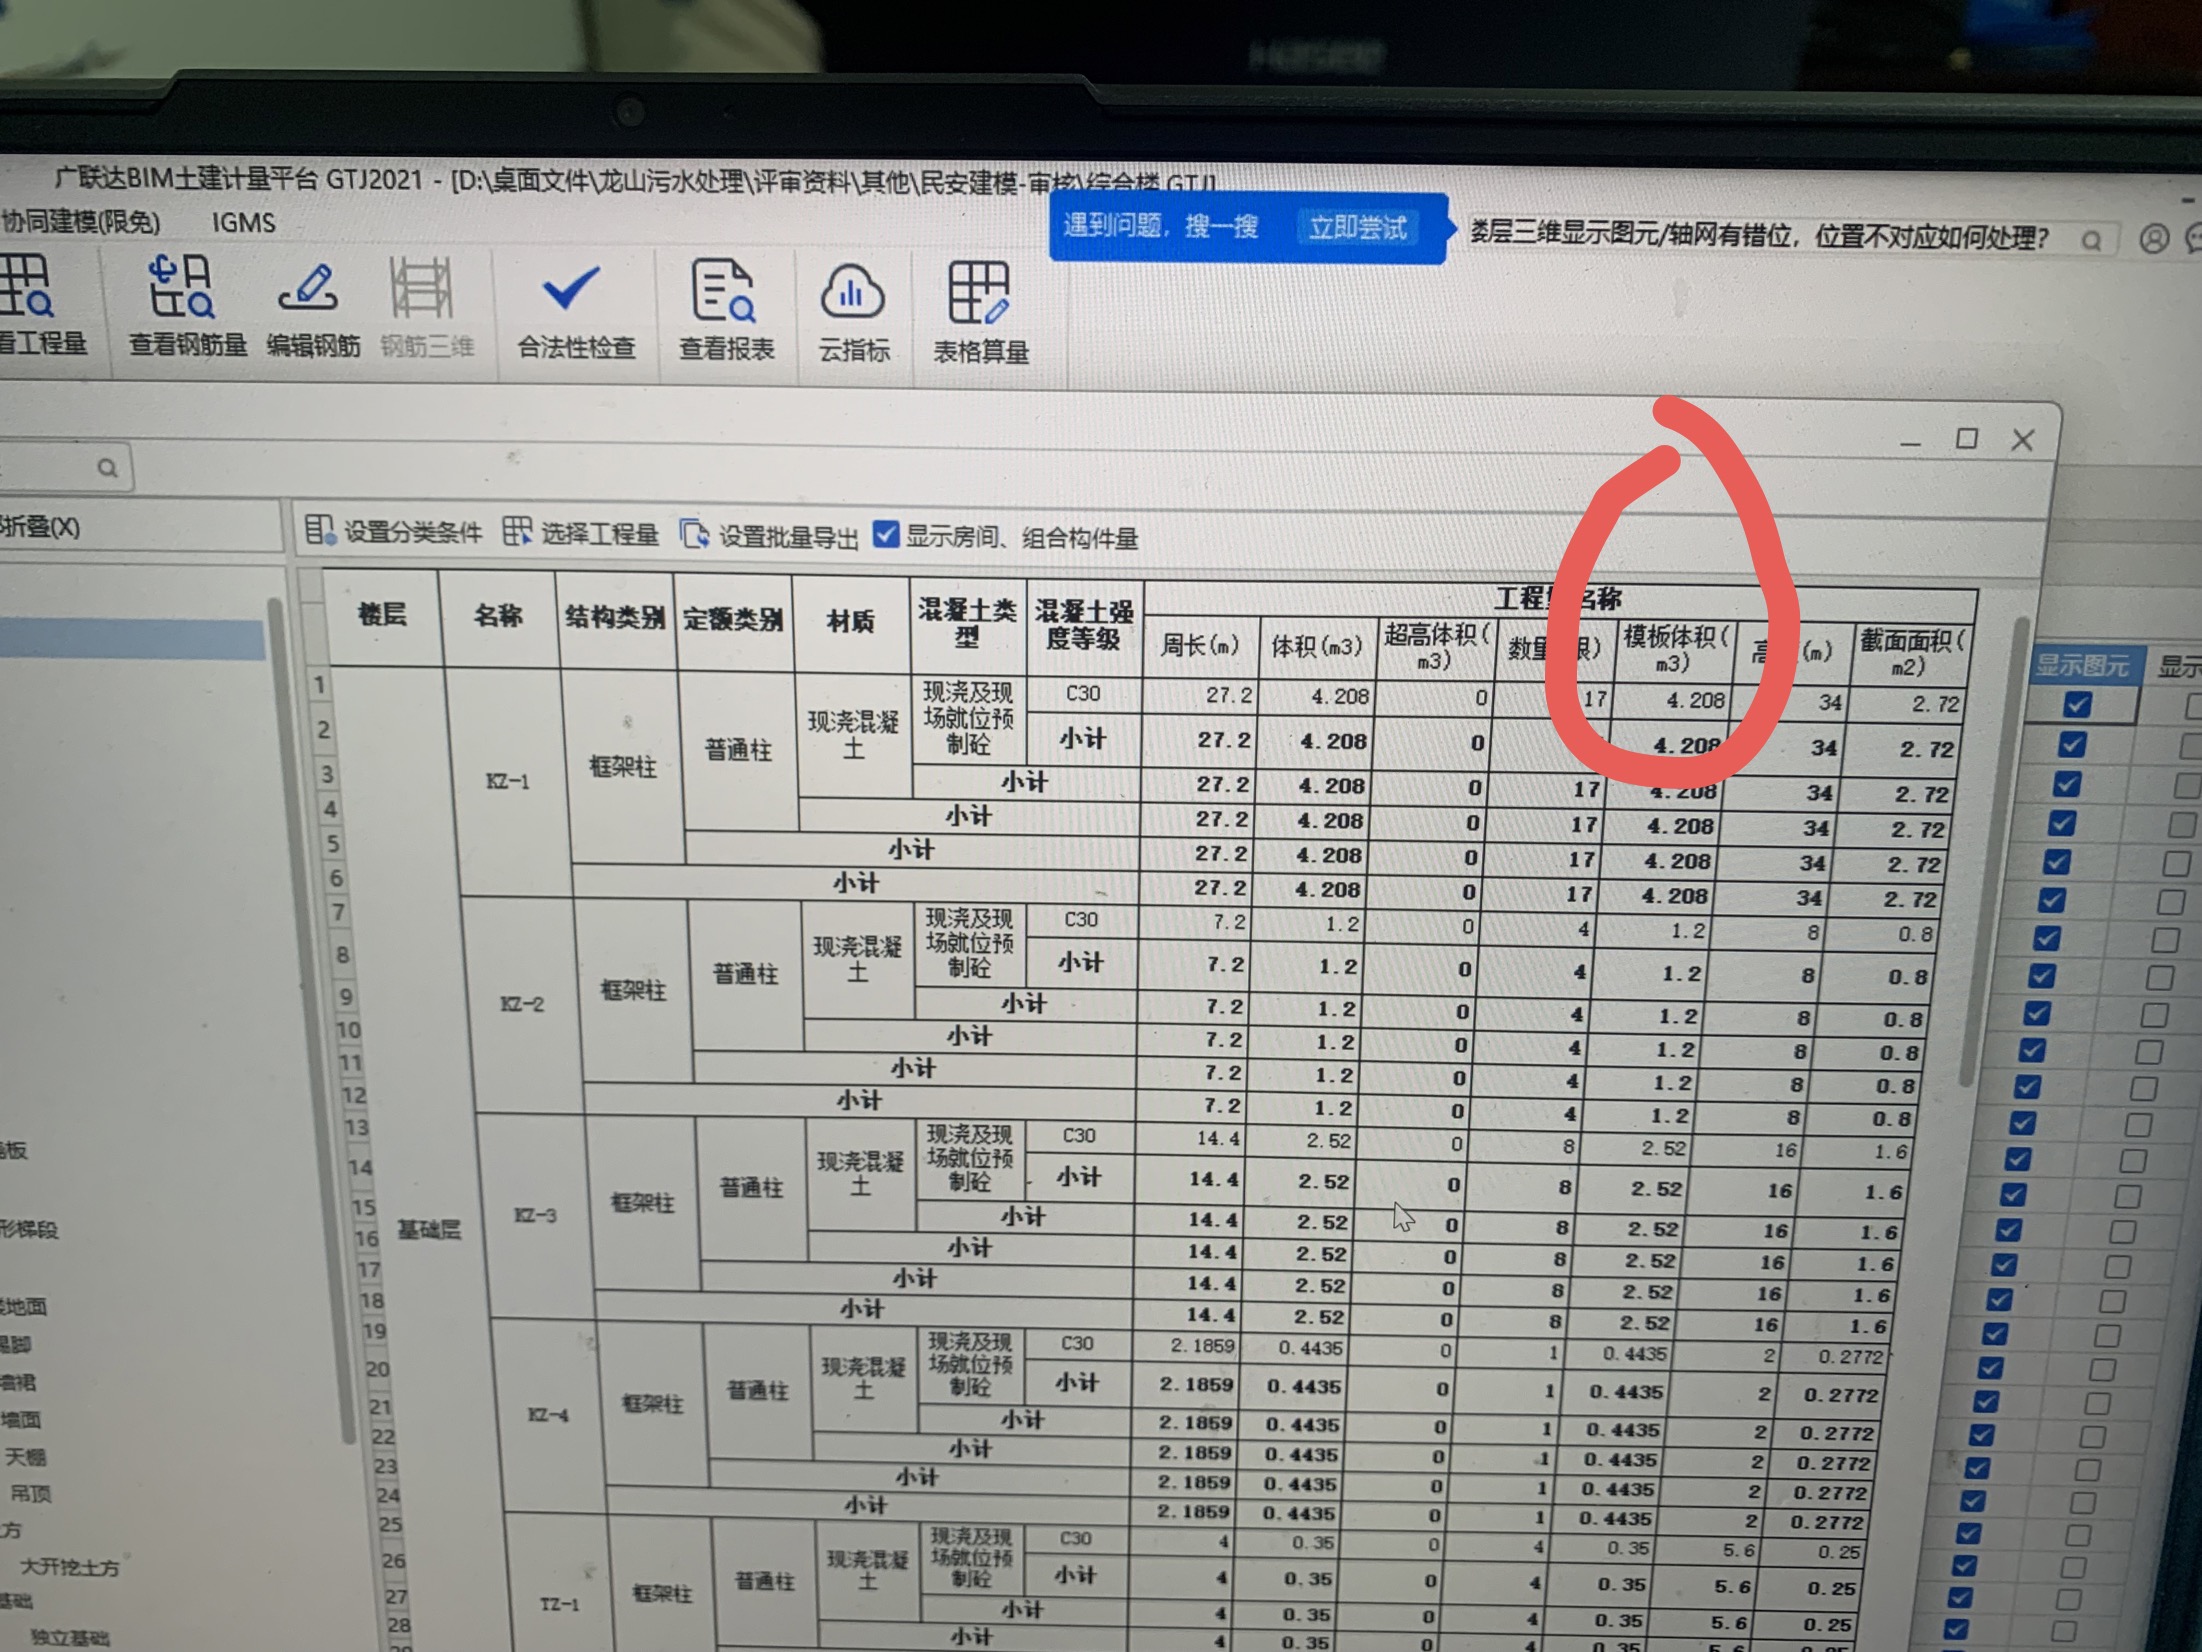Click the 选择工程量 icon
The height and width of the screenshot is (1652, 2202).
coord(516,532)
